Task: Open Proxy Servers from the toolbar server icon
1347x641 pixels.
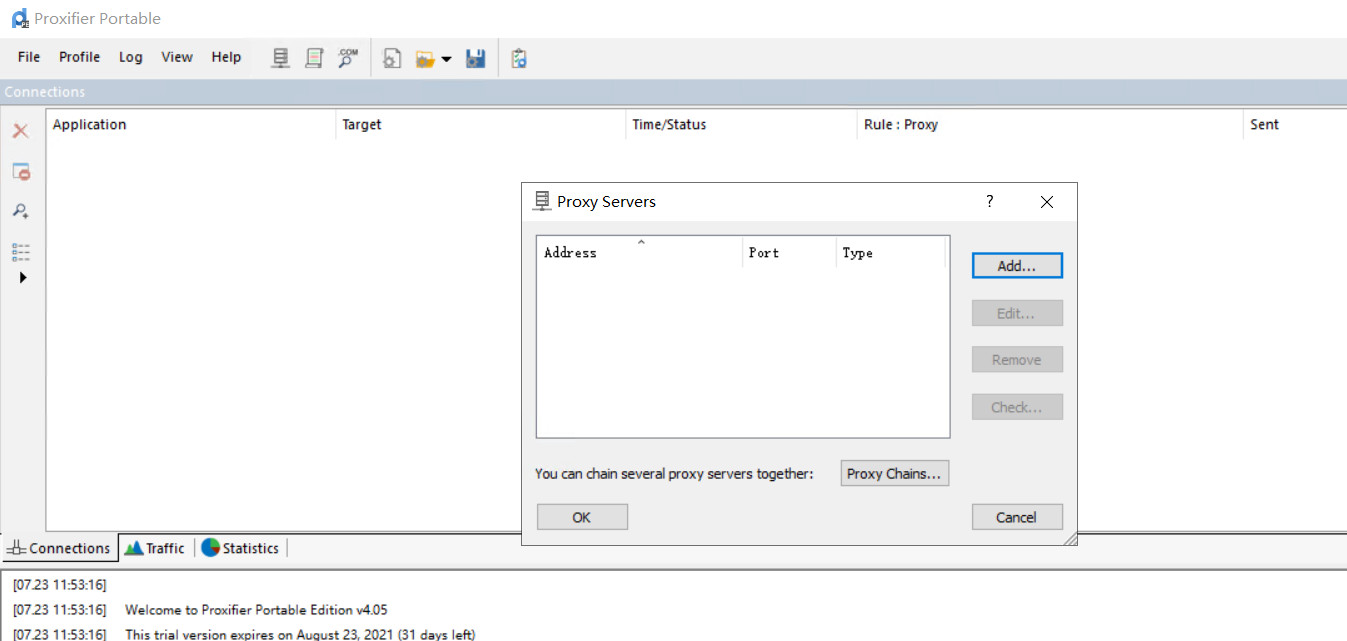Action: (x=281, y=59)
